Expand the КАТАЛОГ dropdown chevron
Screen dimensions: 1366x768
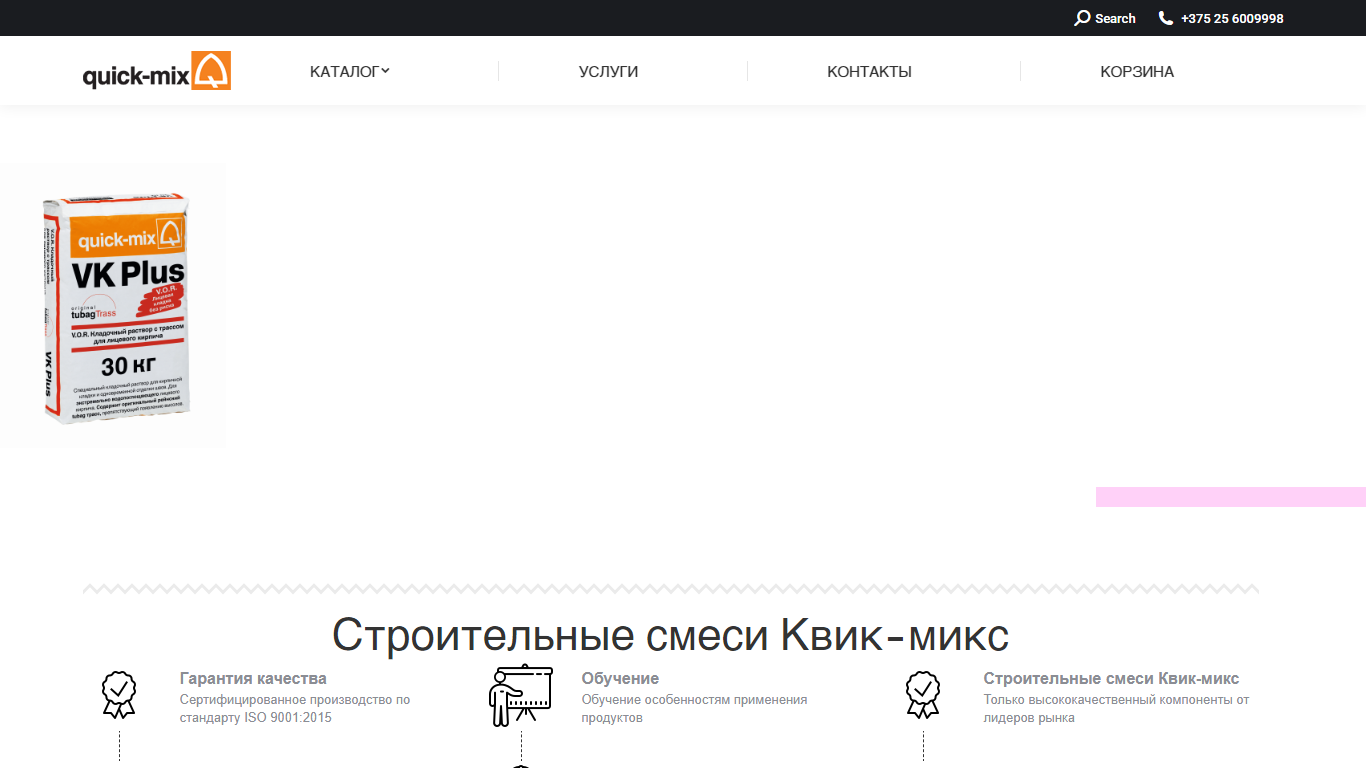coord(385,70)
